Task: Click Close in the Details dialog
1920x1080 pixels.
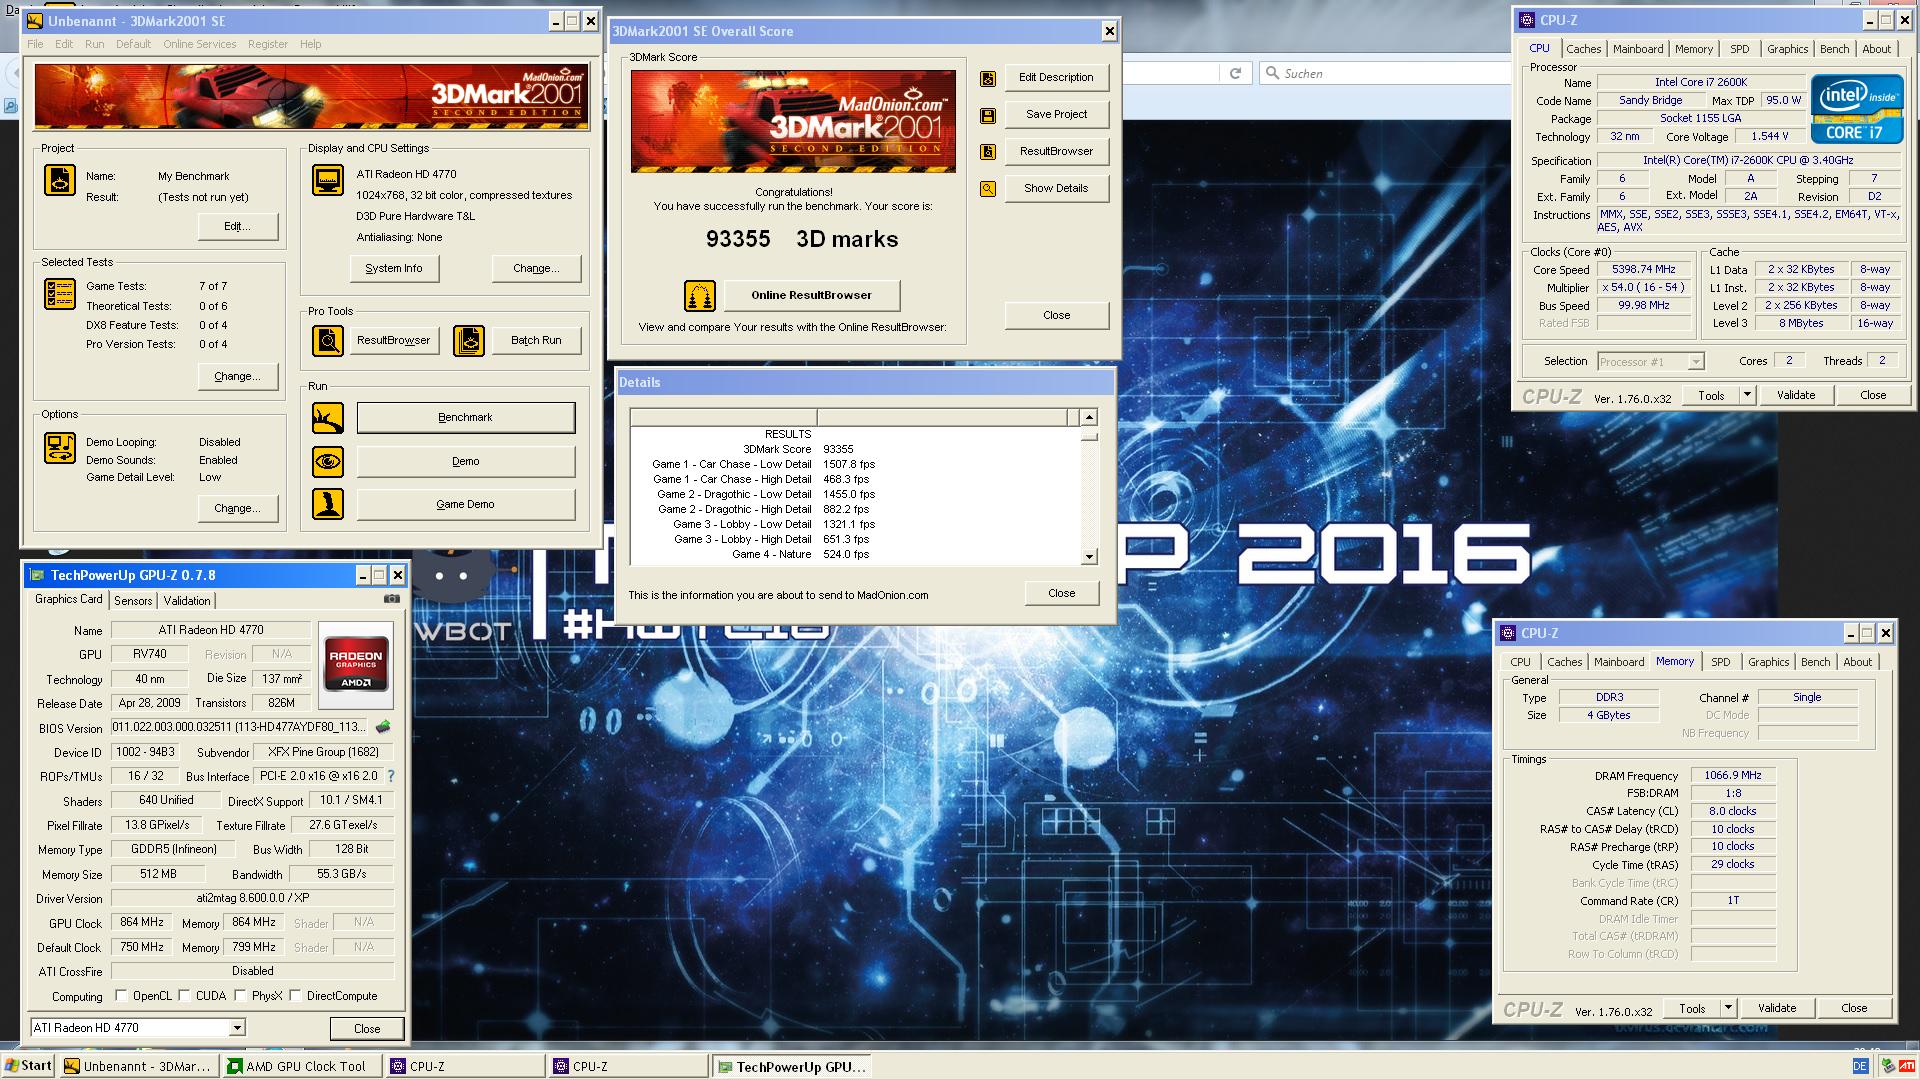Action: tap(1062, 594)
